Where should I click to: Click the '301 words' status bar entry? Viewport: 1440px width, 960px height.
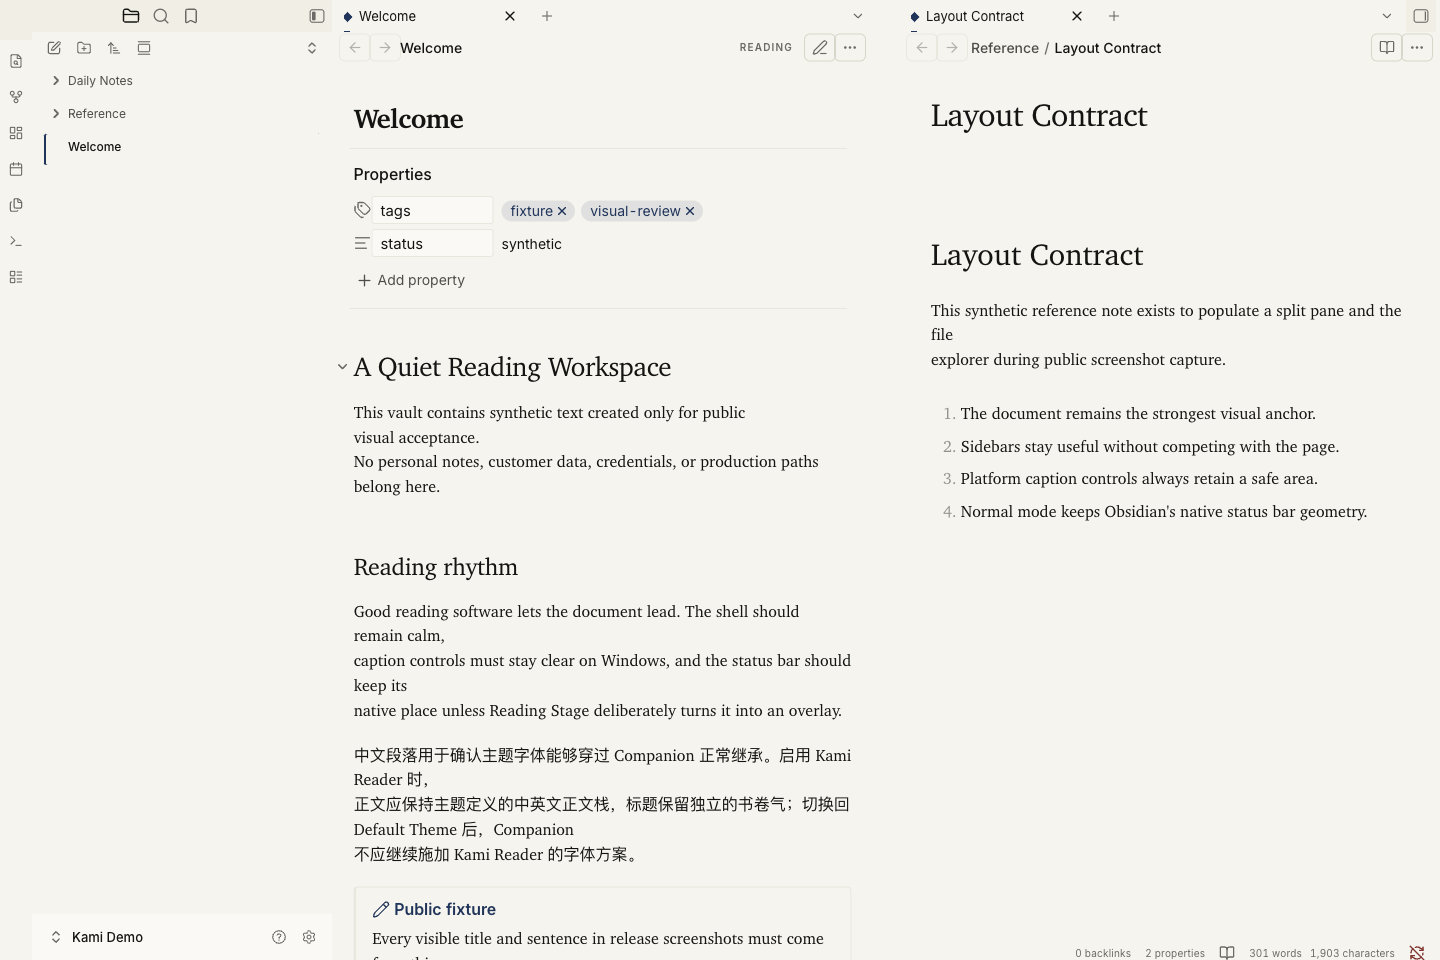point(1275,953)
